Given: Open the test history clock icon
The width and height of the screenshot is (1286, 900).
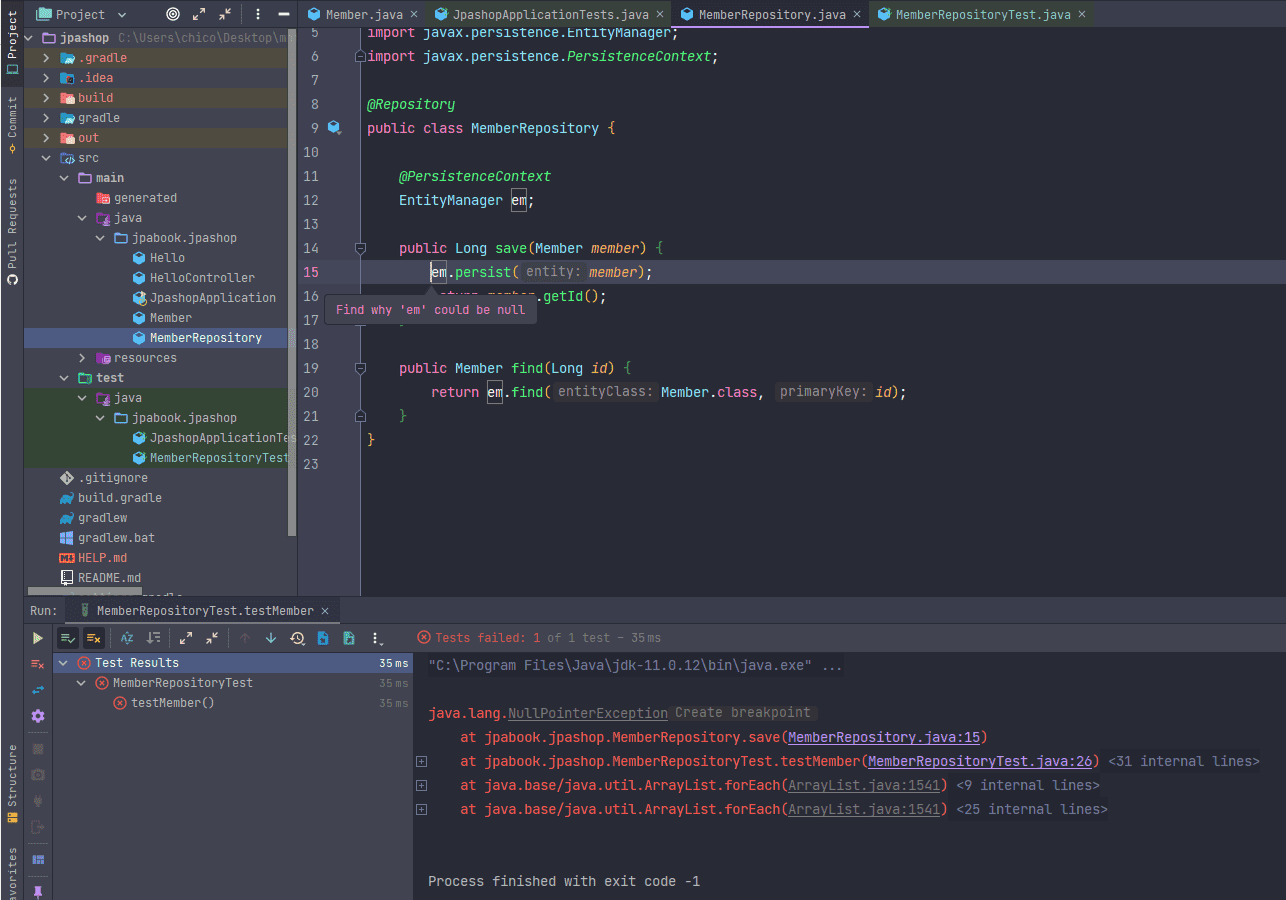Looking at the screenshot, I should click(297, 638).
